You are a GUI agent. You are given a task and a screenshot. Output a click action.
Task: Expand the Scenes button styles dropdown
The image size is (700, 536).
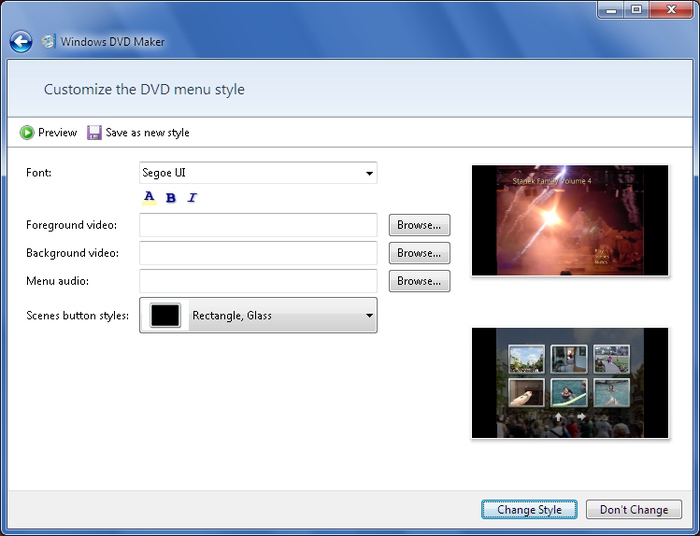point(258,315)
